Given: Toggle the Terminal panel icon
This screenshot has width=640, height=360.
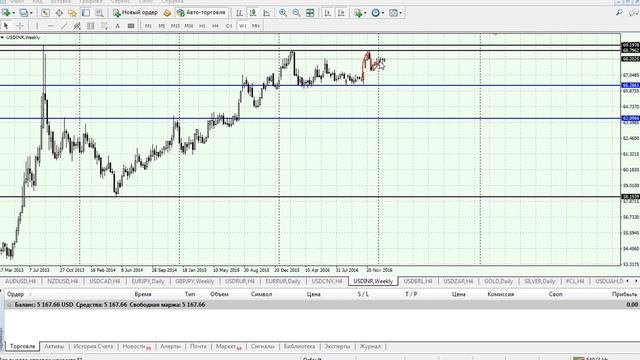Looking at the screenshot, I should tap(86, 13).
